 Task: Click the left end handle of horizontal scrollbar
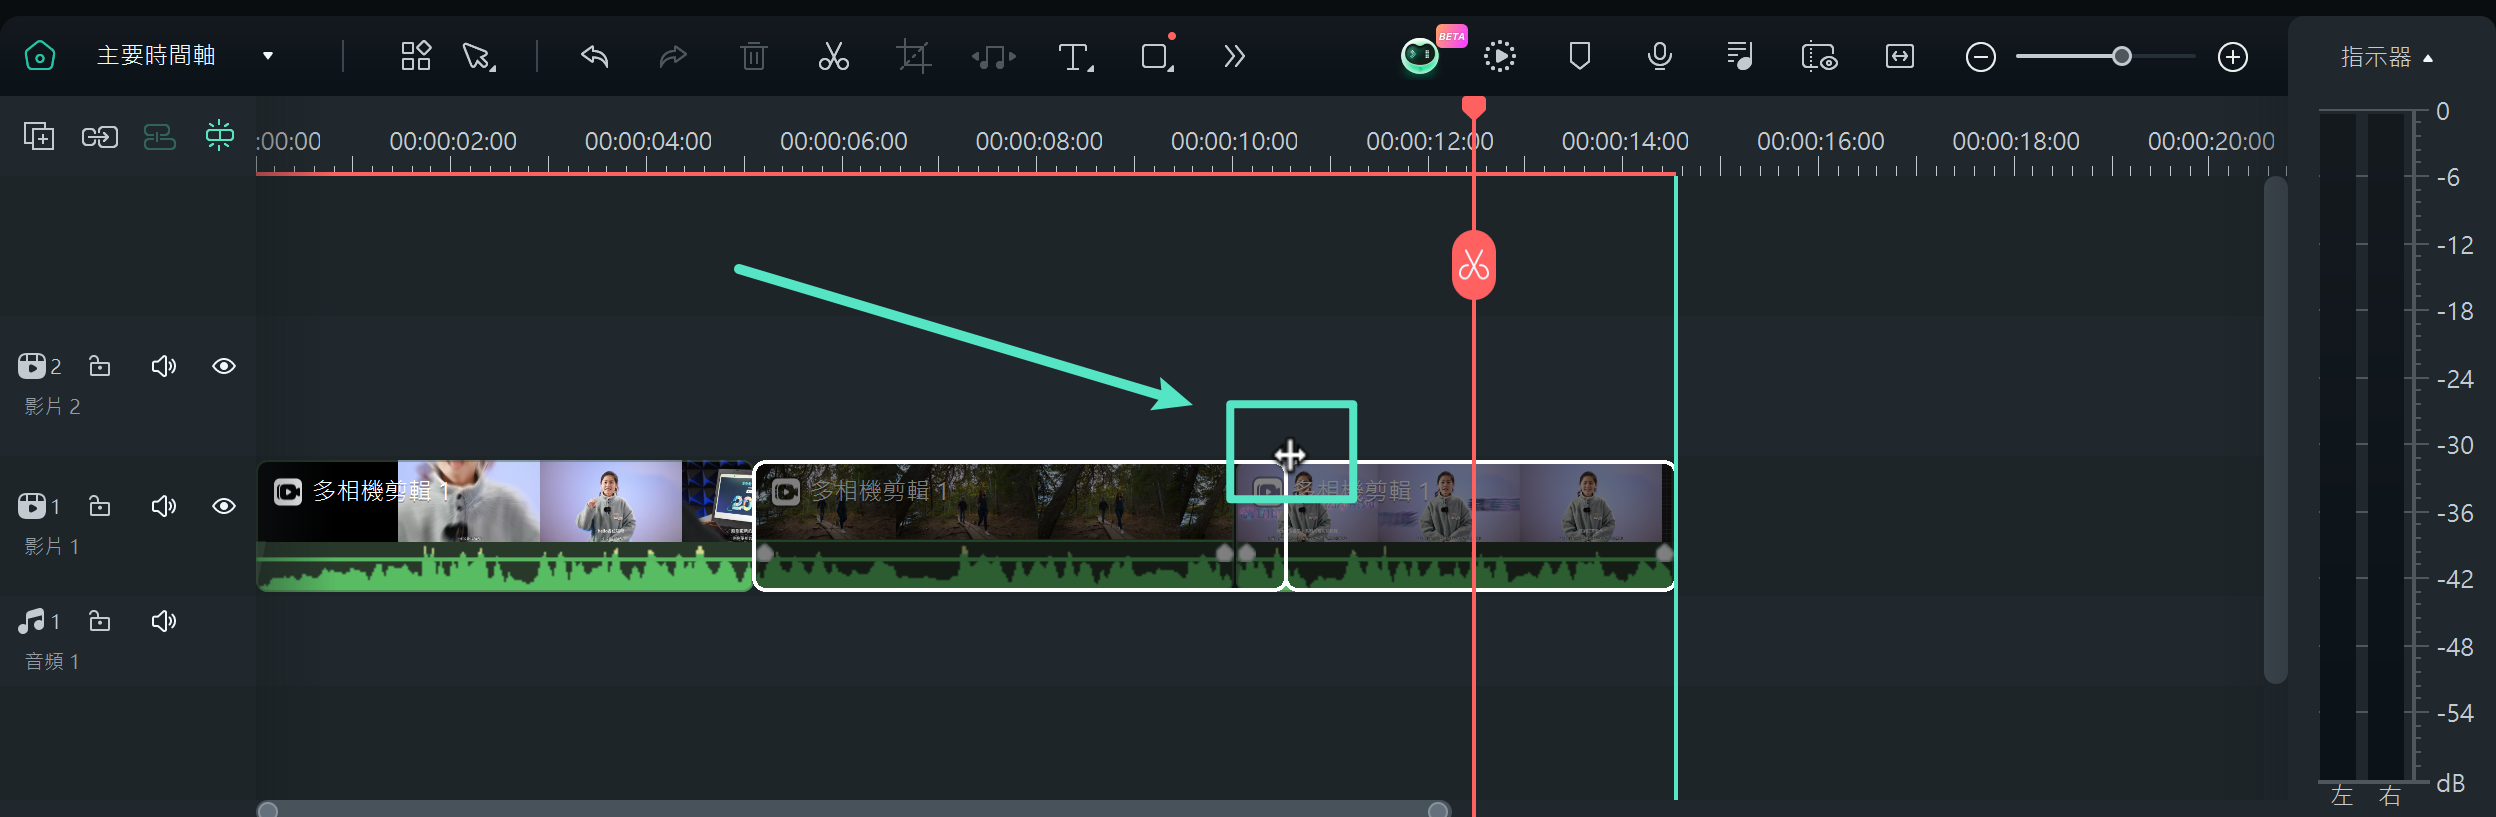[x=268, y=809]
